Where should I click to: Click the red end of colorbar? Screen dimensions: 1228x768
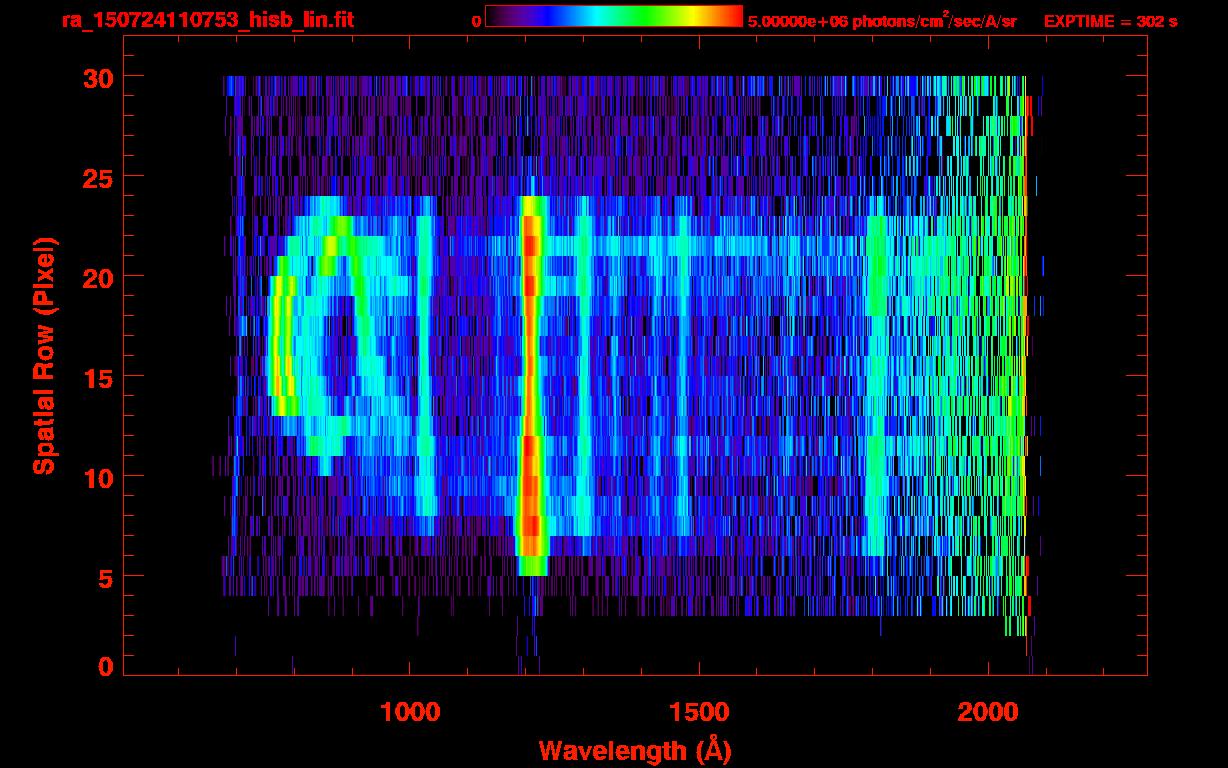point(734,16)
